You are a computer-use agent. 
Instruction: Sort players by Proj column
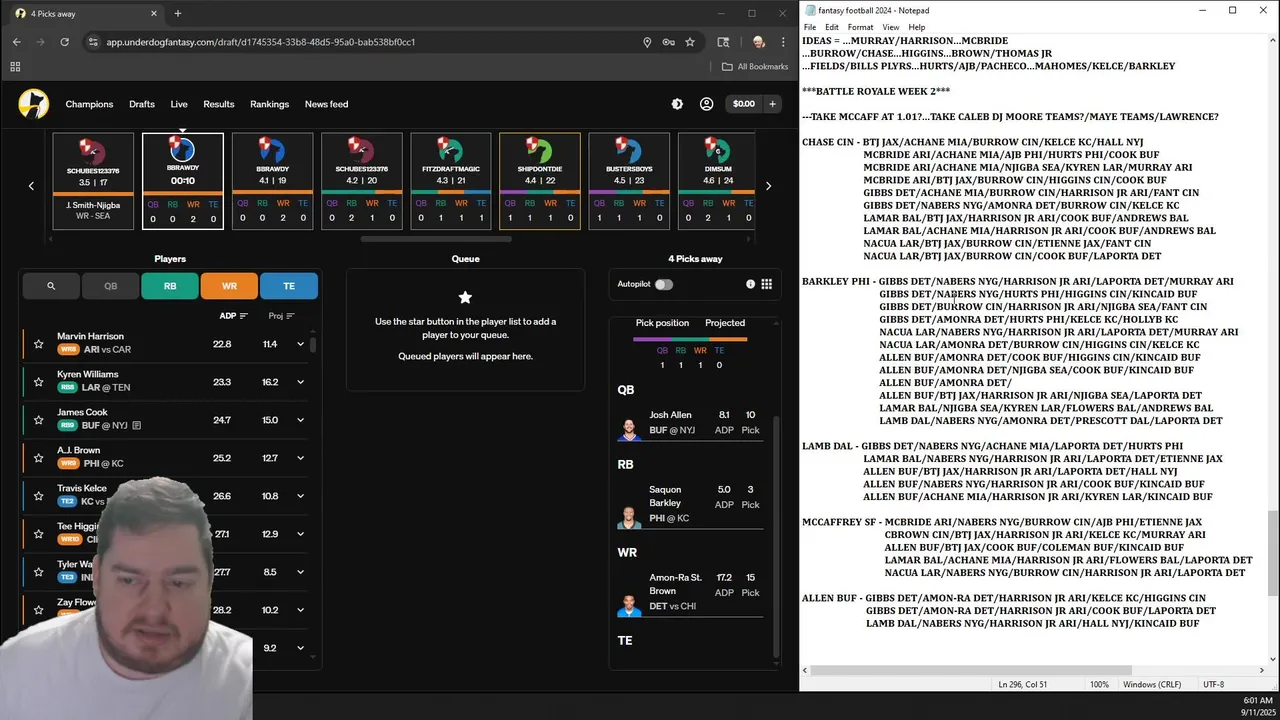pyautogui.click(x=281, y=316)
